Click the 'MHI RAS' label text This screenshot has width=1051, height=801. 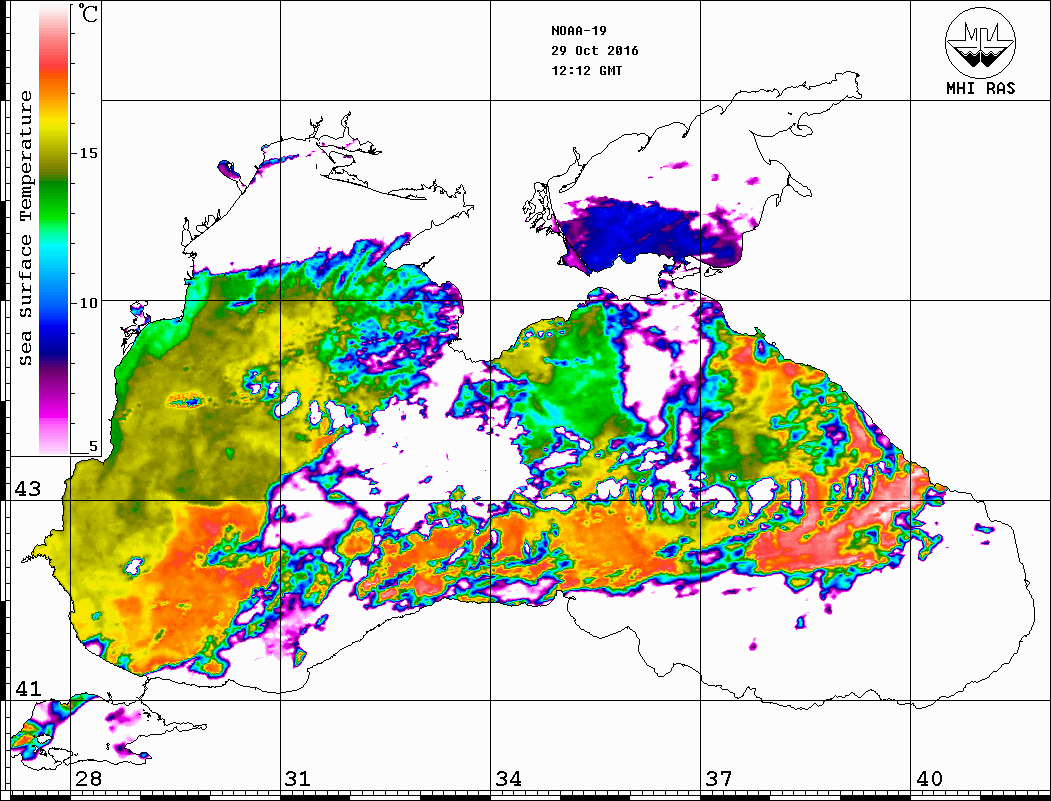[981, 88]
